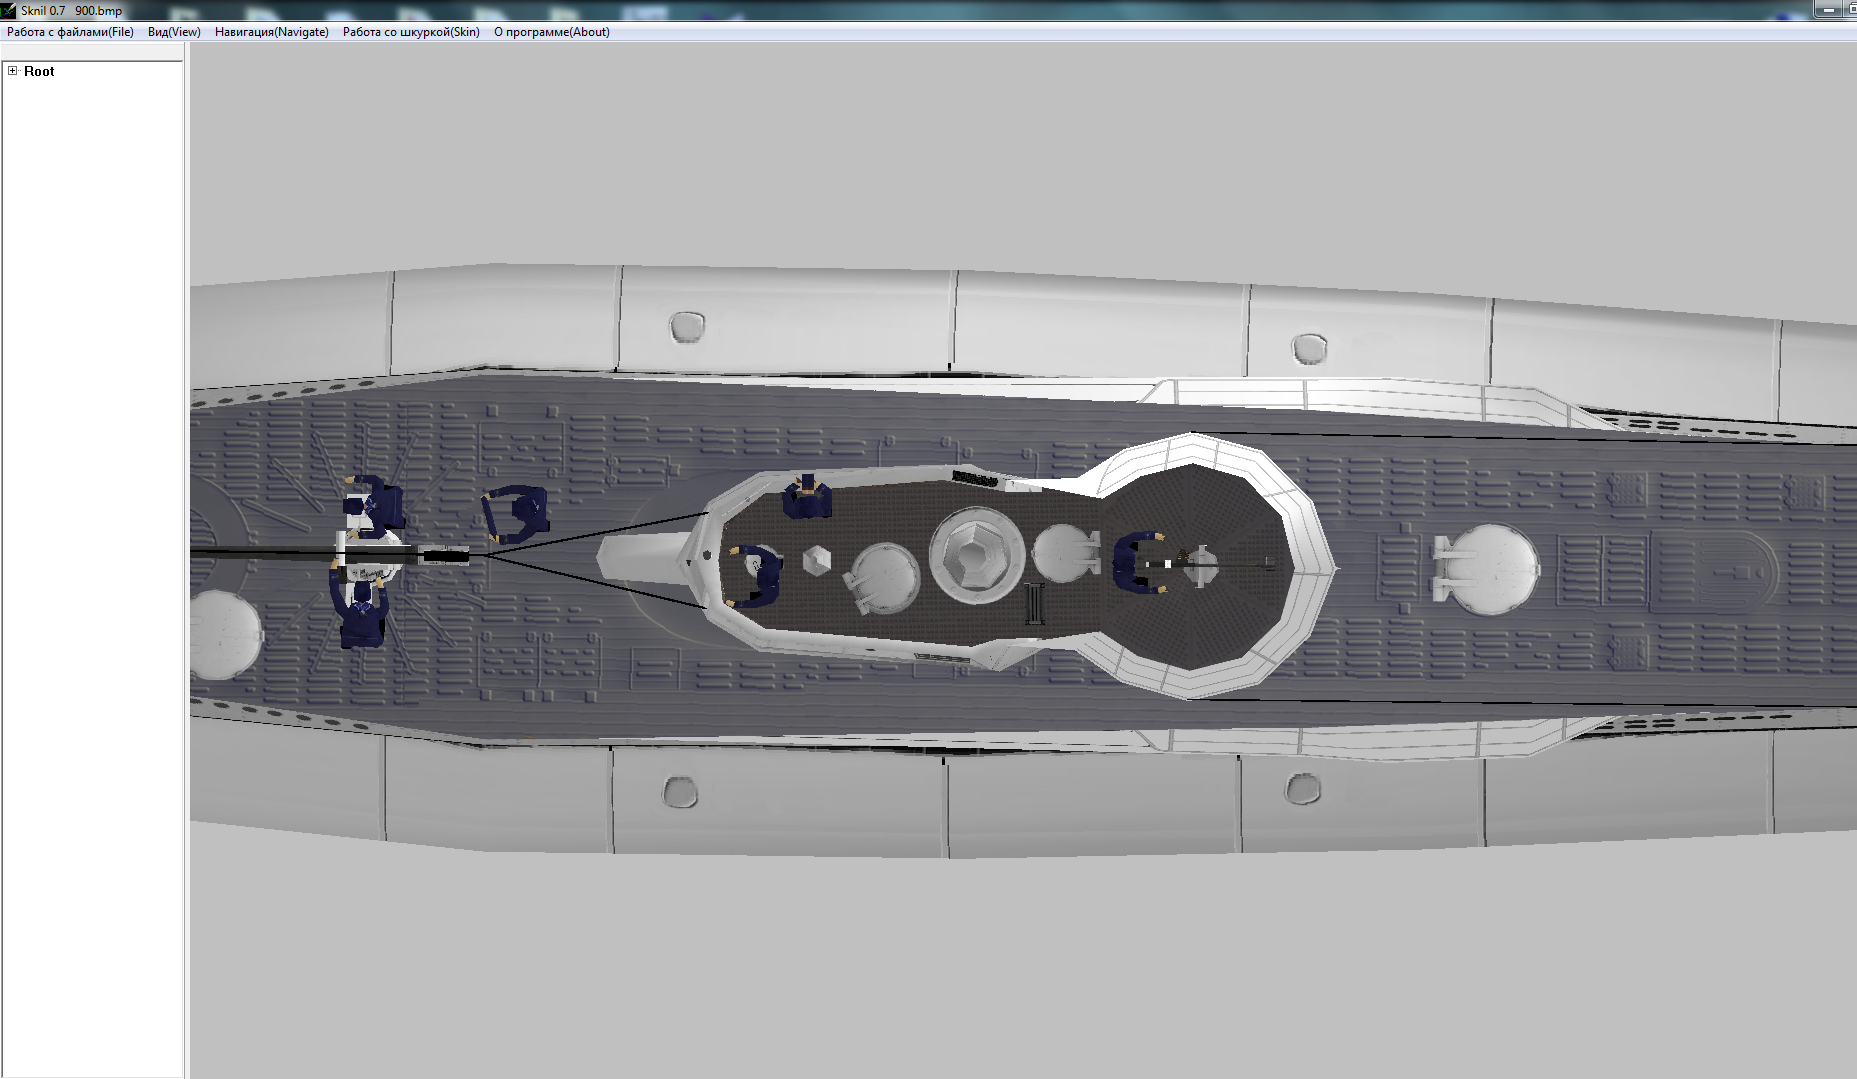Minimize the Sknil window
Image resolution: width=1857 pixels, height=1079 pixels.
pyautogui.click(x=1829, y=9)
